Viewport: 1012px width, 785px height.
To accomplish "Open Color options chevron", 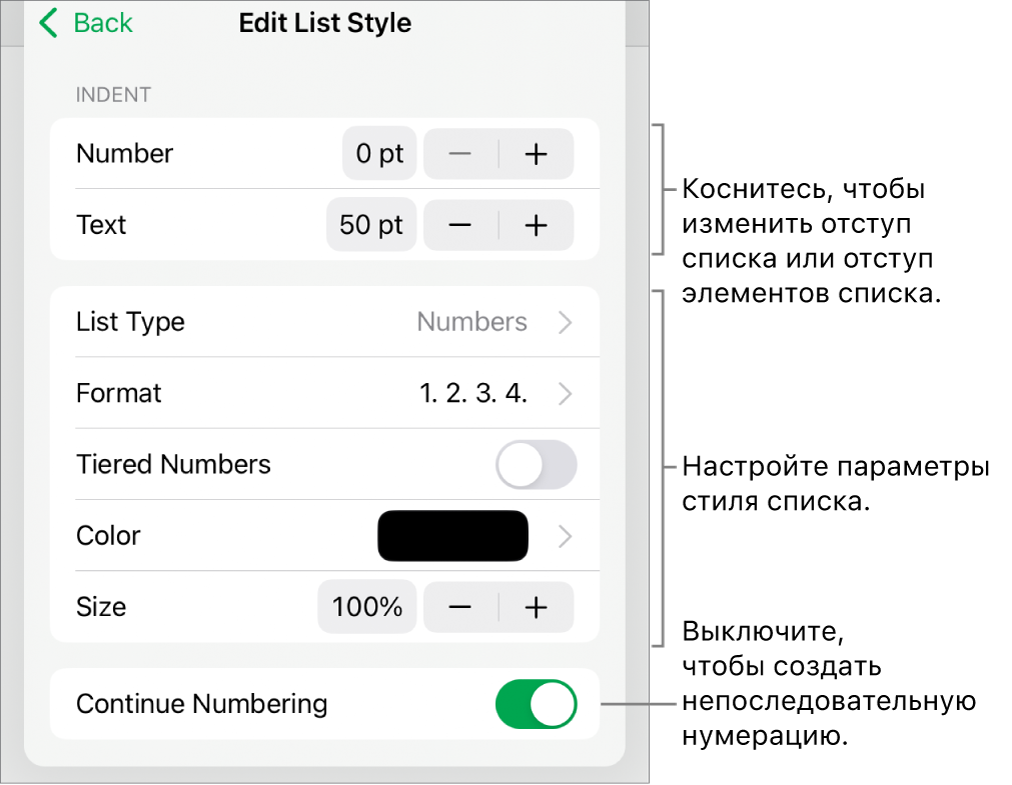I will [x=565, y=536].
